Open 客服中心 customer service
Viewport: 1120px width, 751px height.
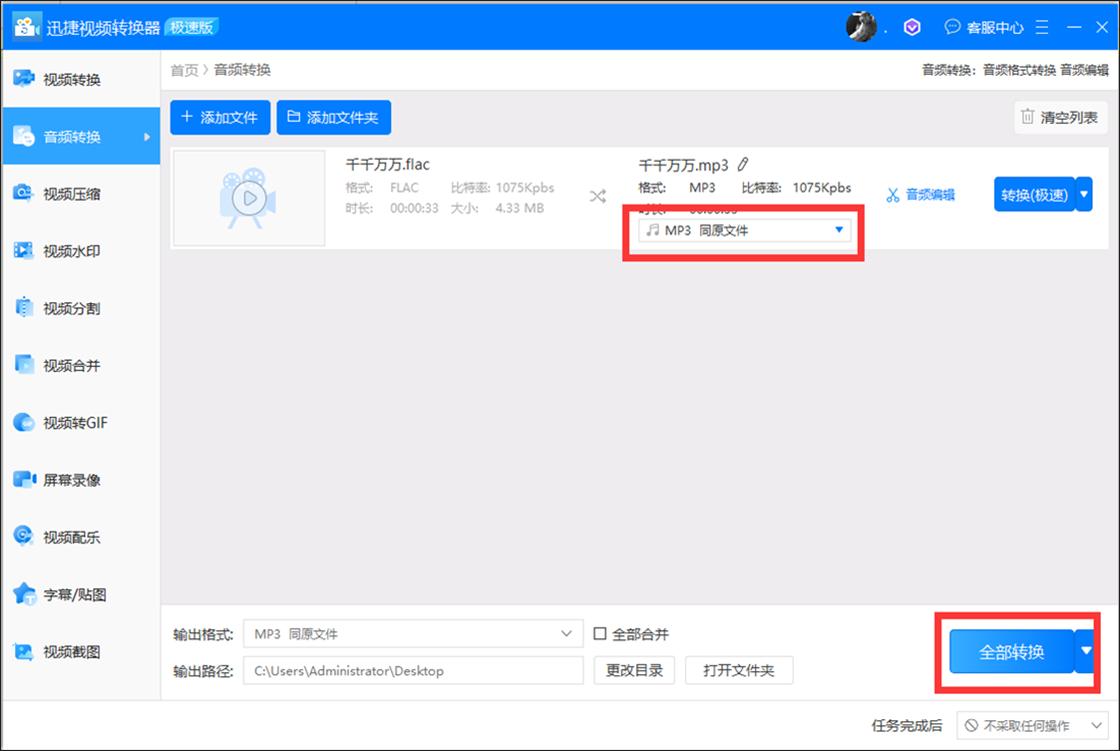(x=994, y=27)
